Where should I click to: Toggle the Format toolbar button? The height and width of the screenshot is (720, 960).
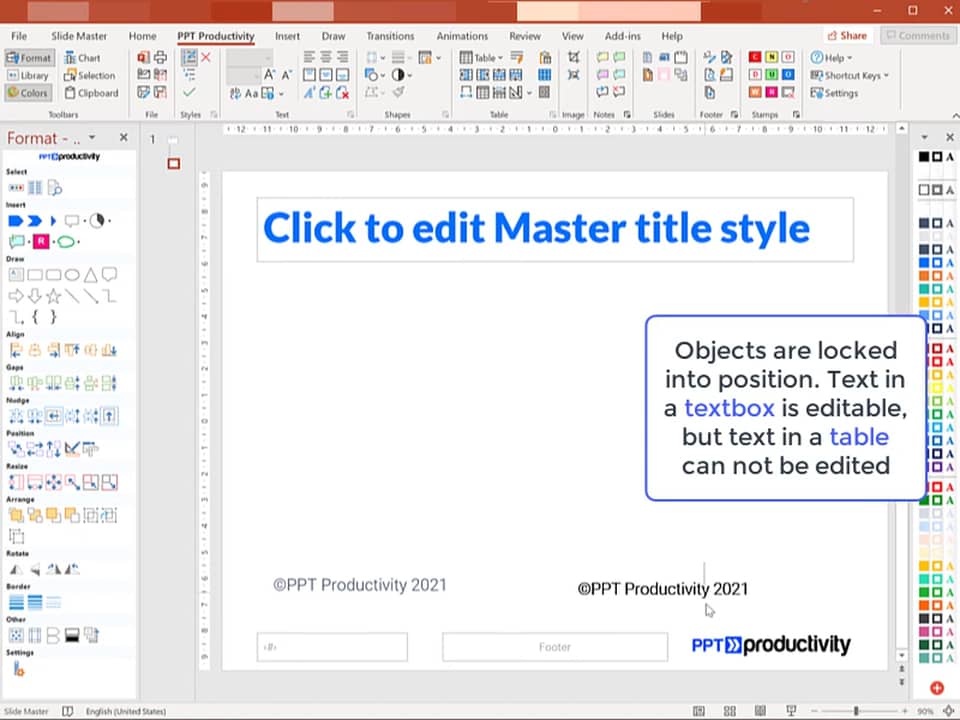tap(29, 58)
